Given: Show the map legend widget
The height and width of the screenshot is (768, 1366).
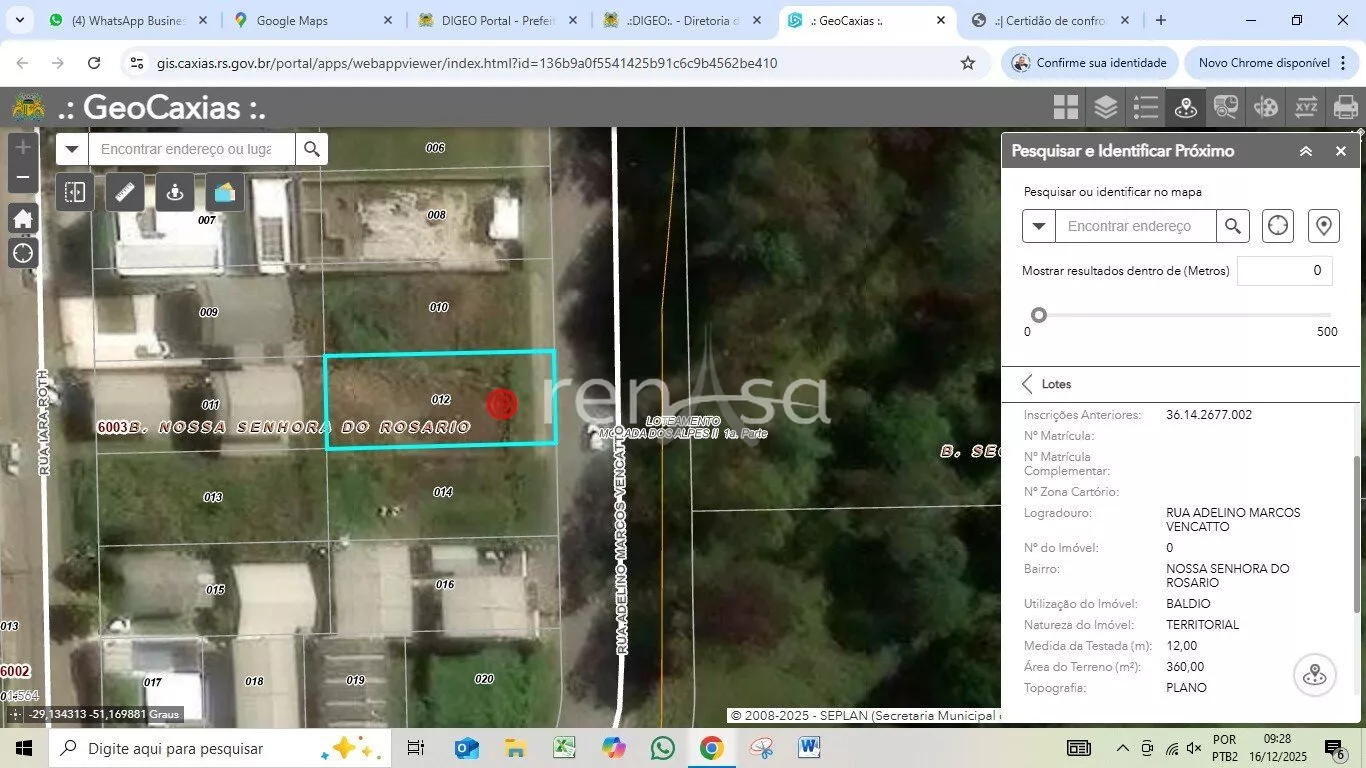Looking at the screenshot, I should (1146, 107).
